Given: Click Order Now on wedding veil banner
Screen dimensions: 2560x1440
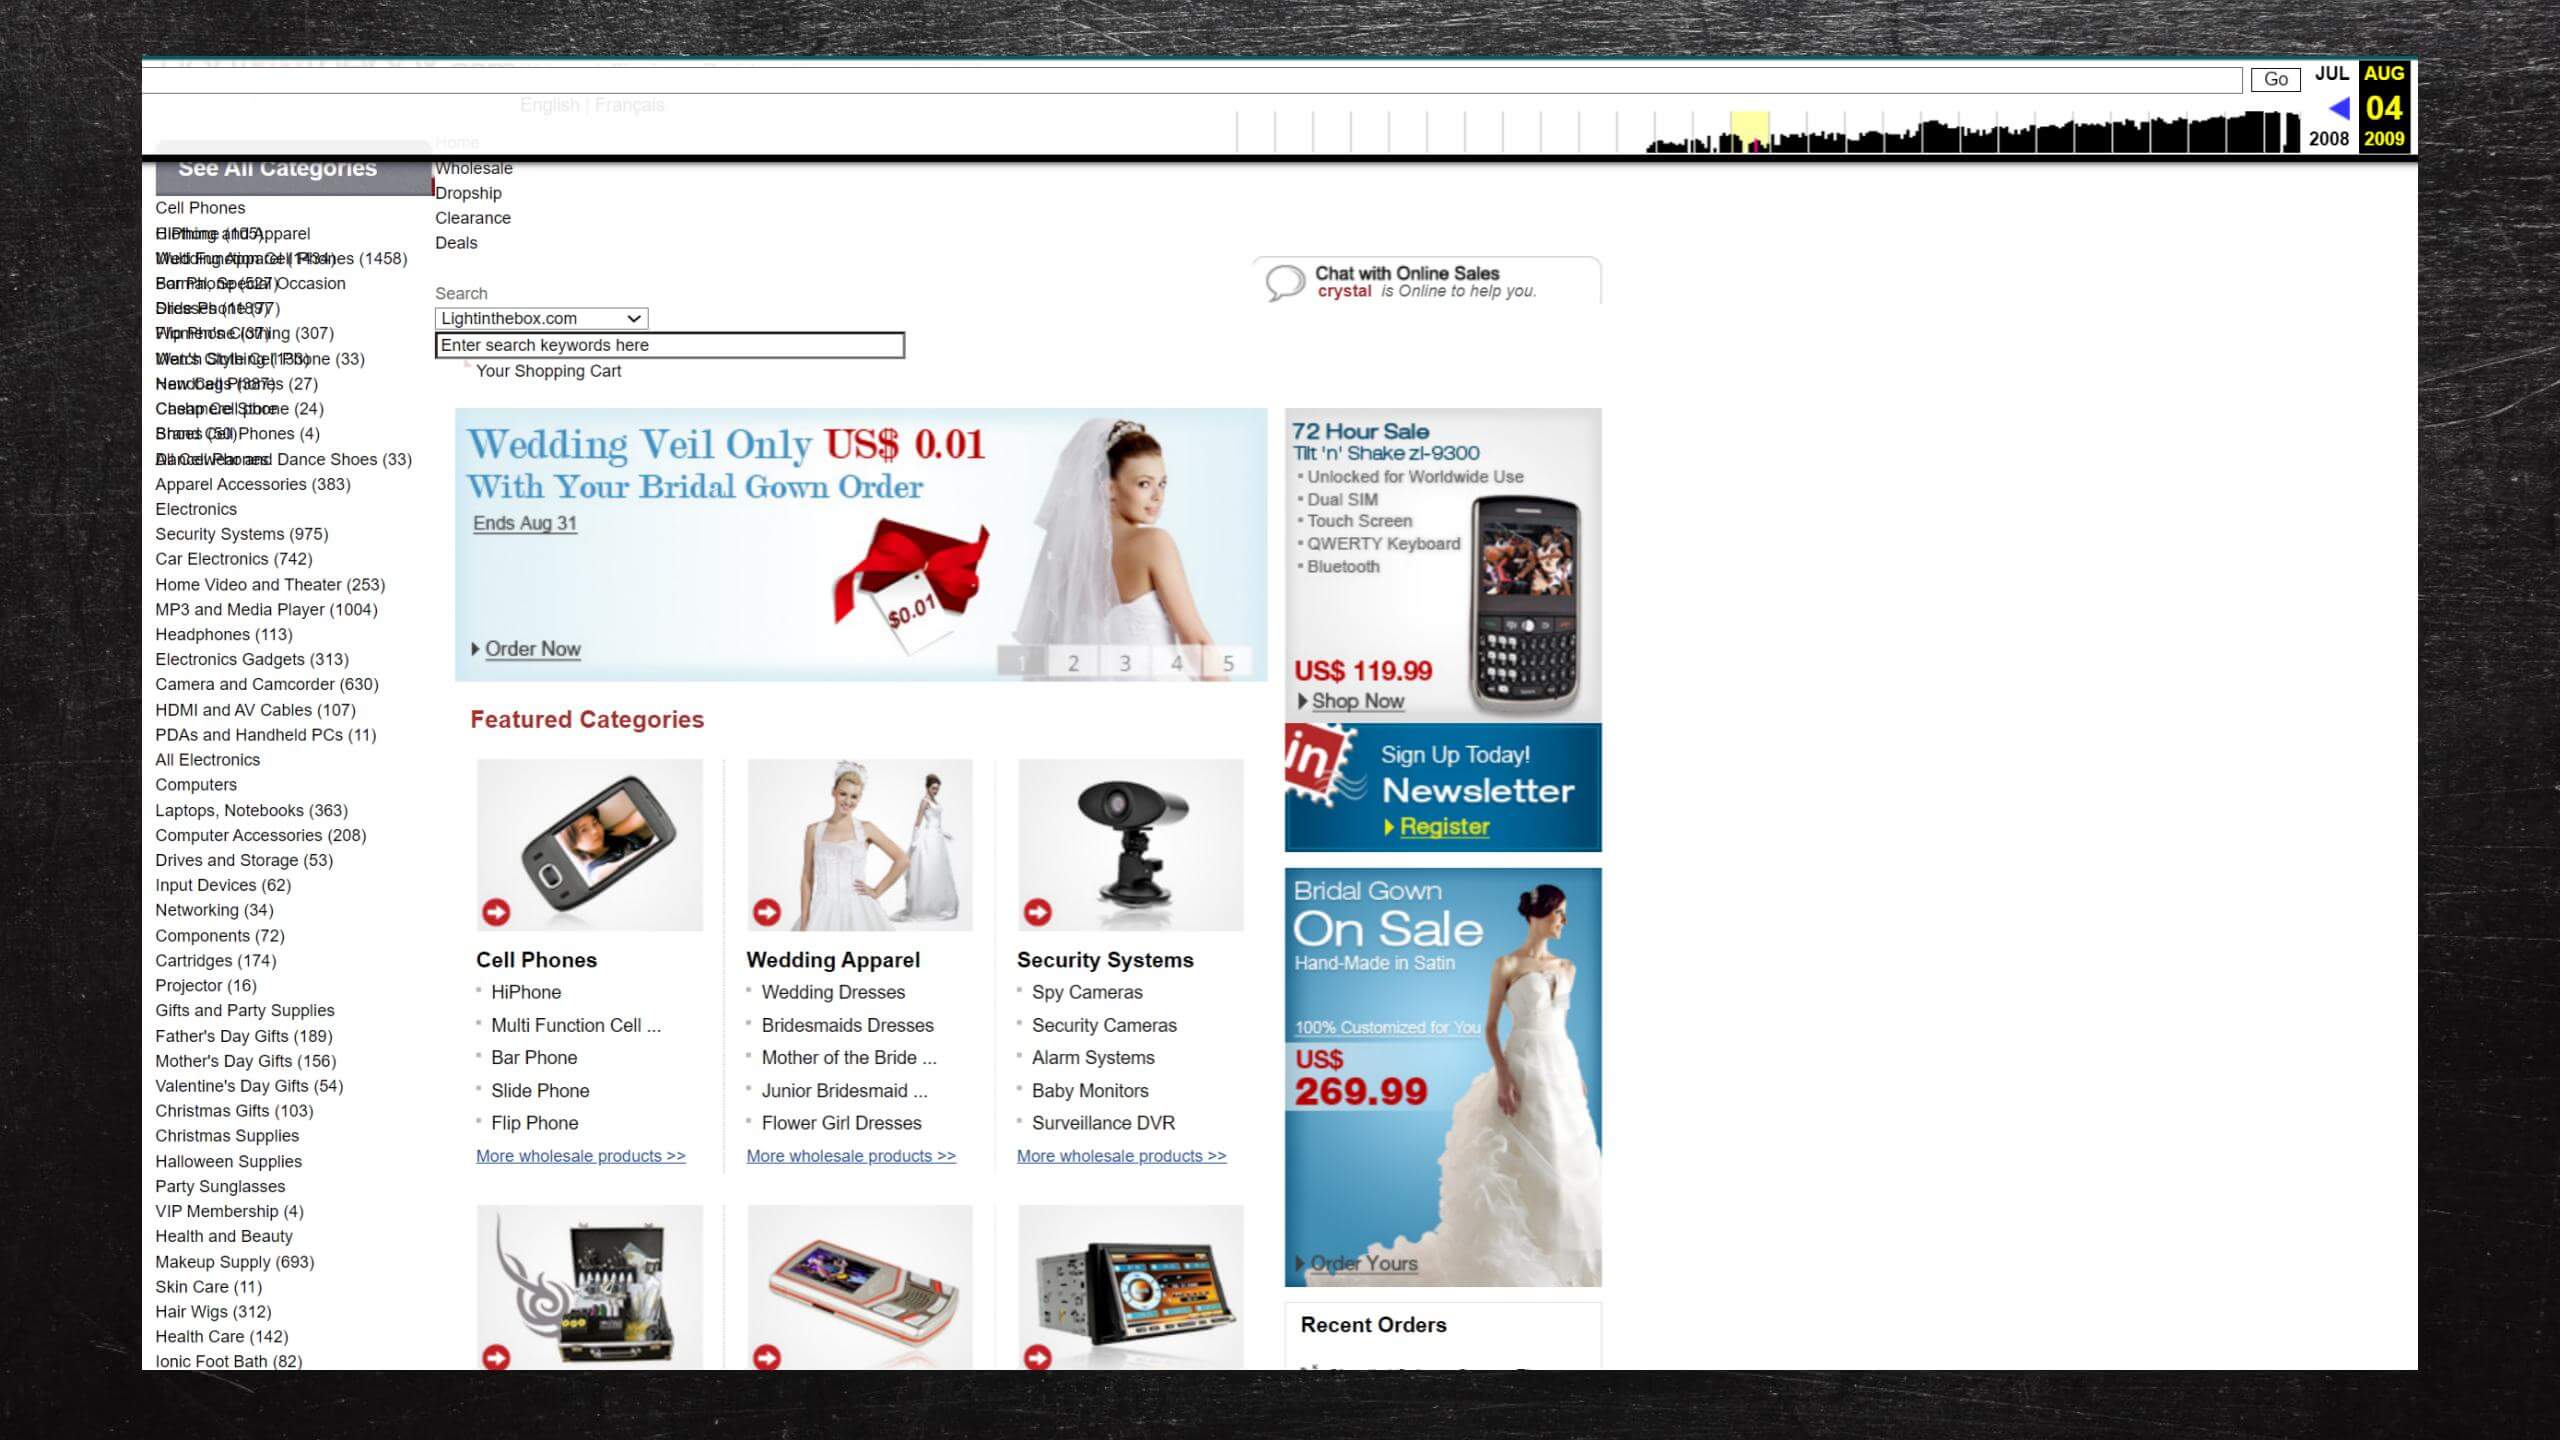Looking at the screenshot, I should 532,649.
